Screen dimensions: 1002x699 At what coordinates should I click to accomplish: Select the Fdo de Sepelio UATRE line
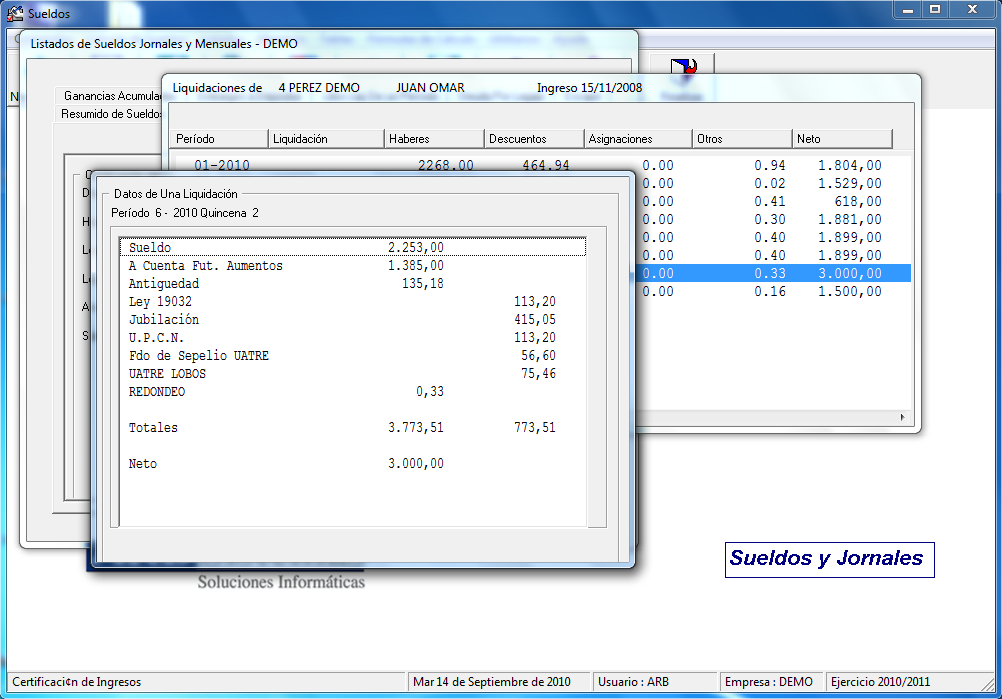point(353,355)
